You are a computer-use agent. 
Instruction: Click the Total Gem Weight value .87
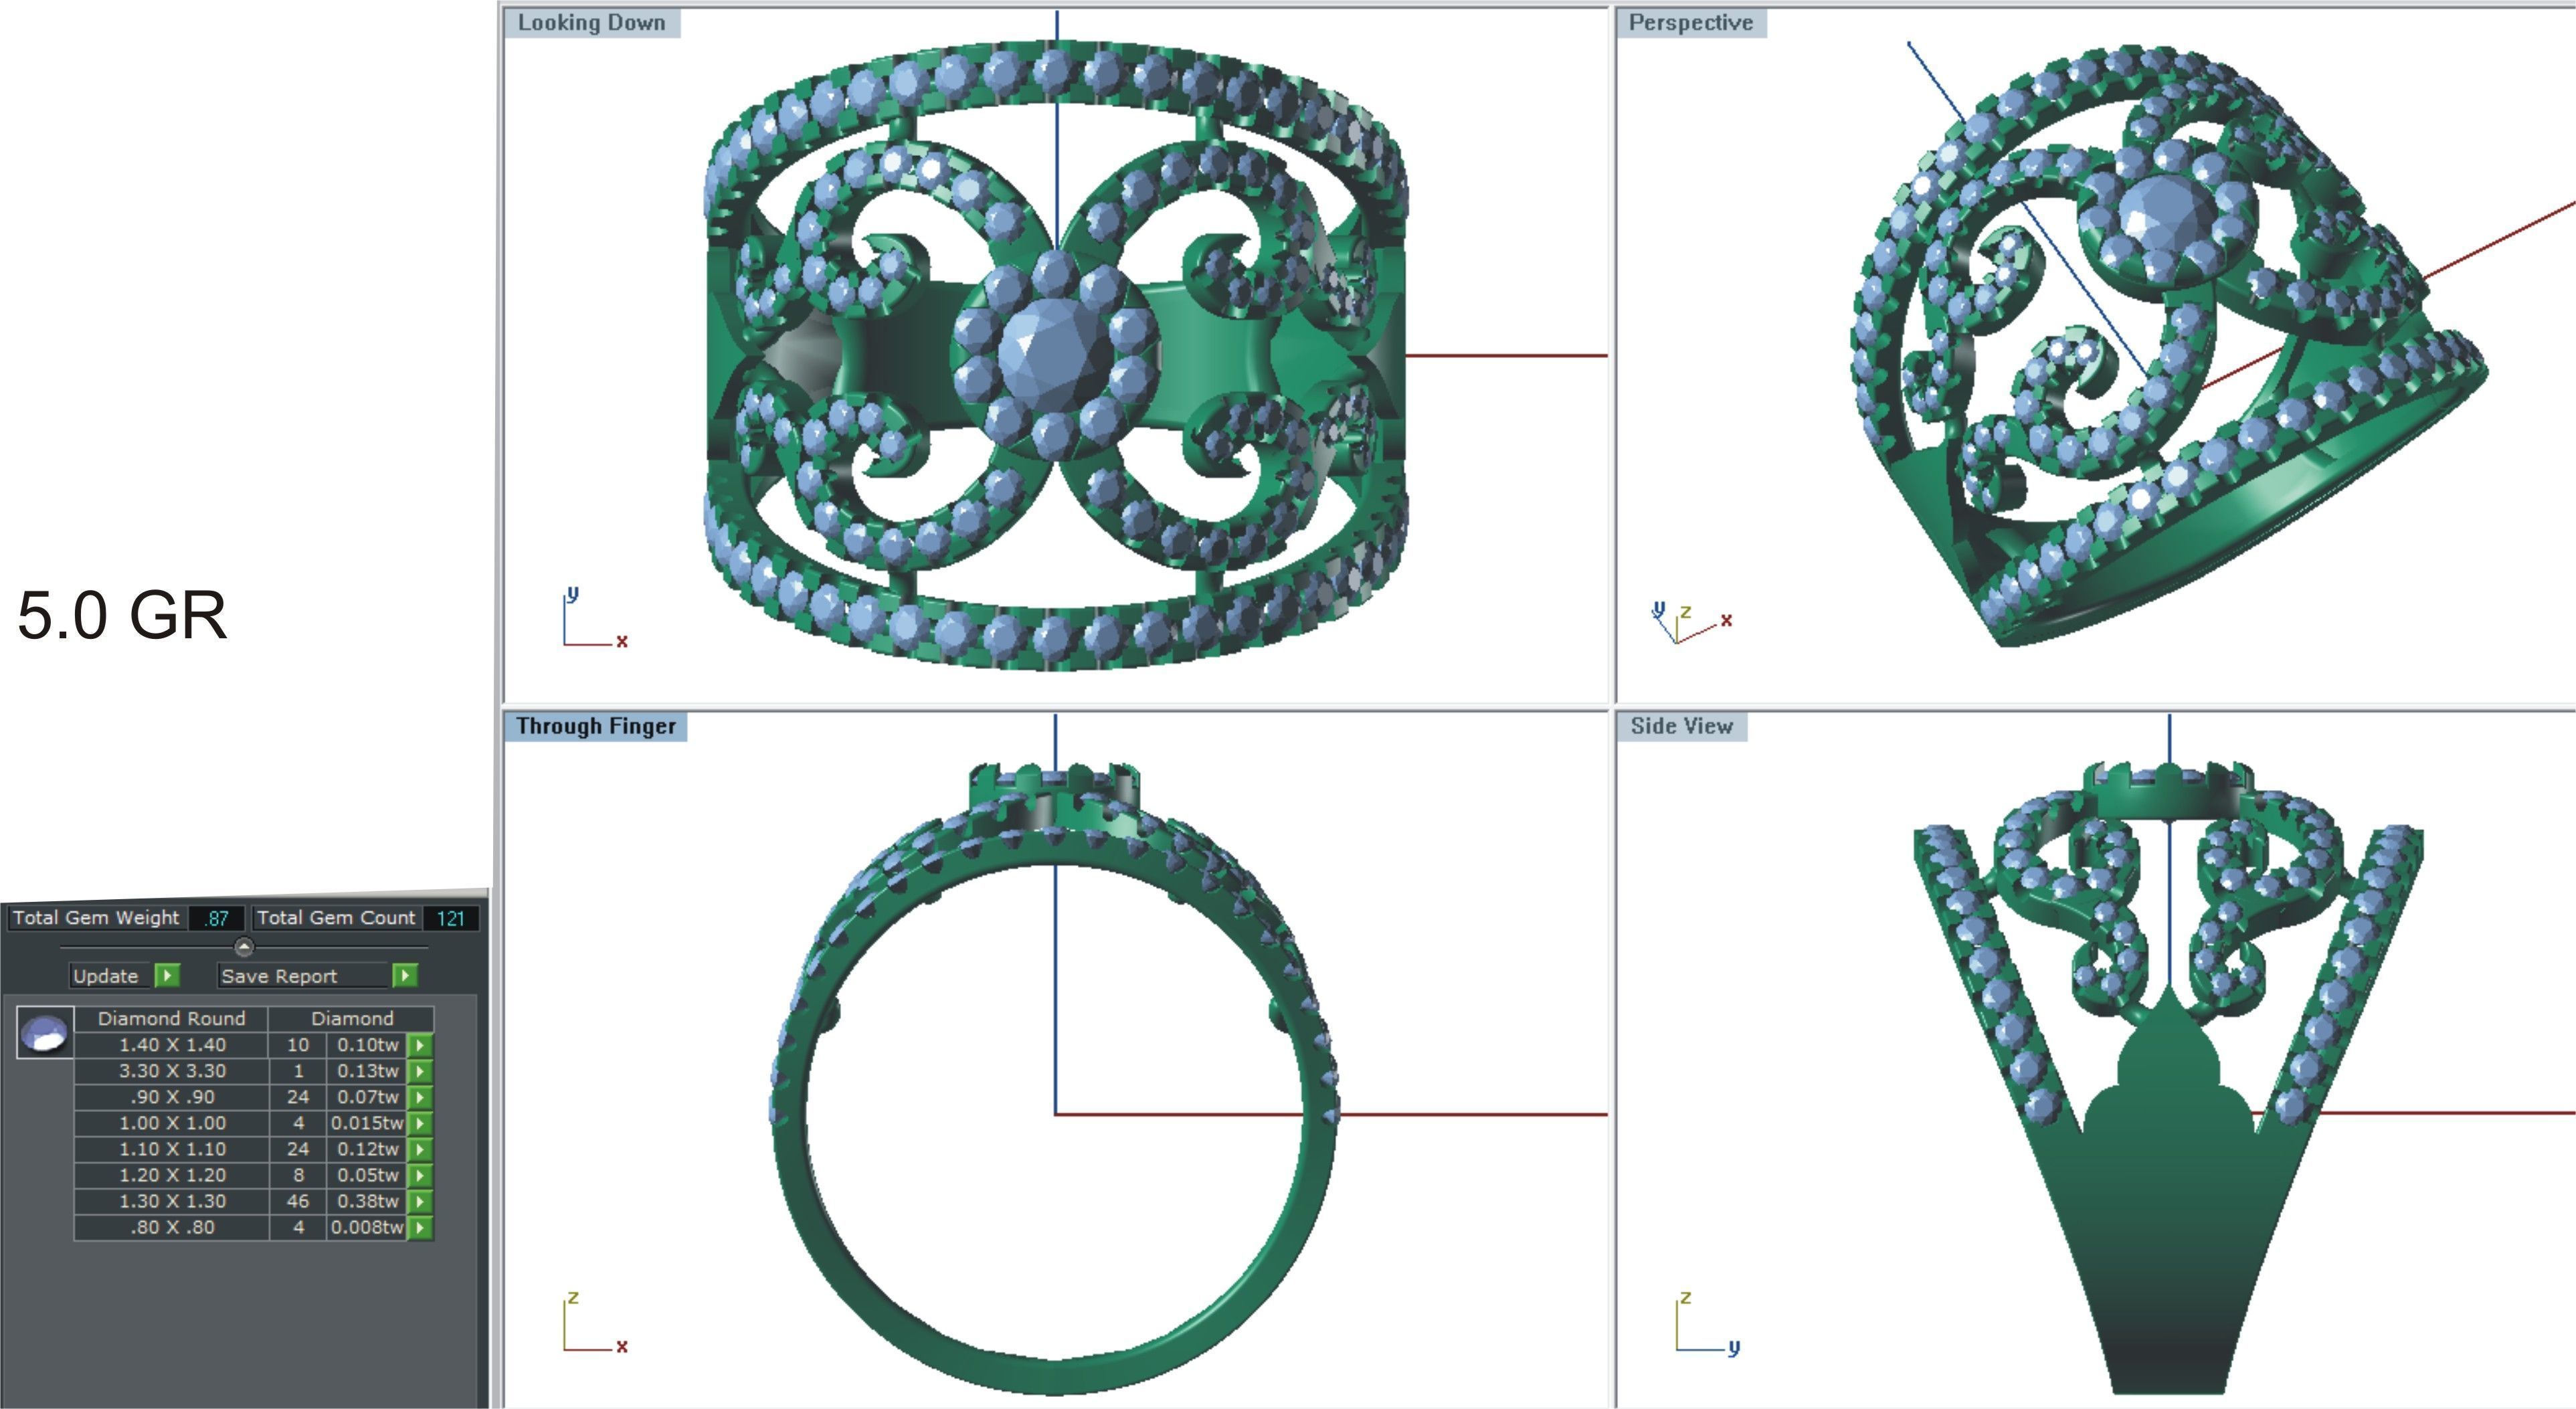217,918
